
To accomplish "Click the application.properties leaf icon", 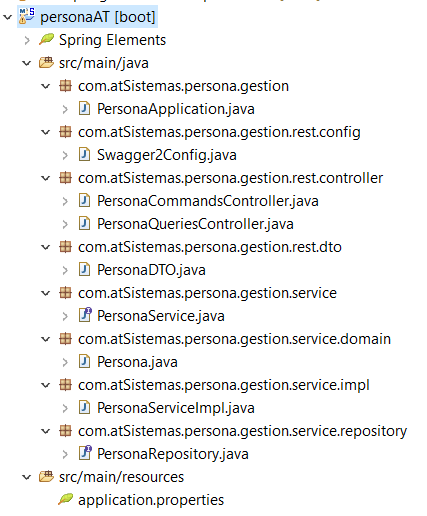I will coord(65,499).
